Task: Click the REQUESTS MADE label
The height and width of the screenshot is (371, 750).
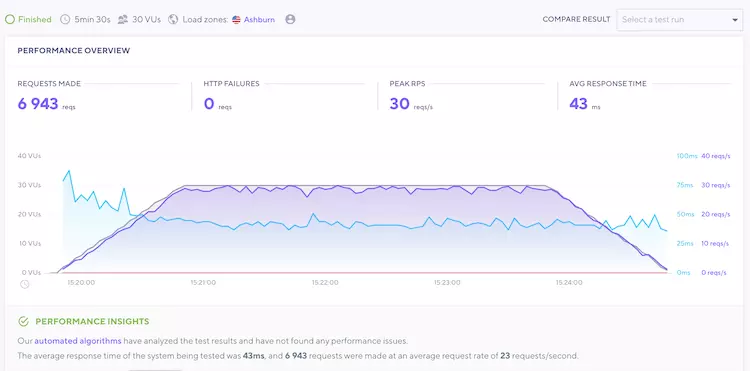Action: coord(49,84)
